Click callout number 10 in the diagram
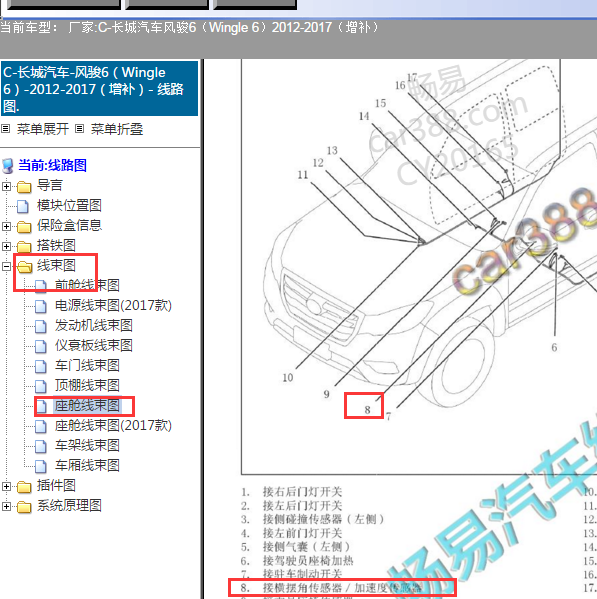597x599 pixels. (288, 377)
